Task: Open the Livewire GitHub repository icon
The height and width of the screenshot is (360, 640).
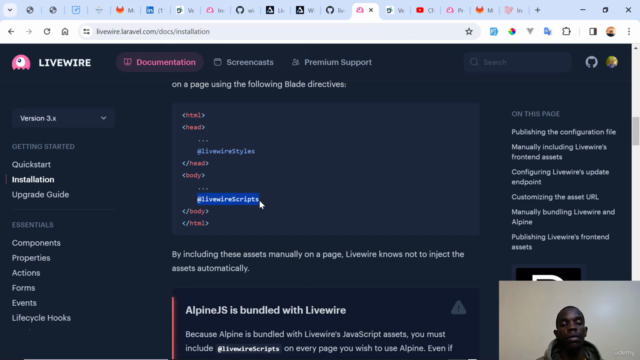Action: point(591,62)
